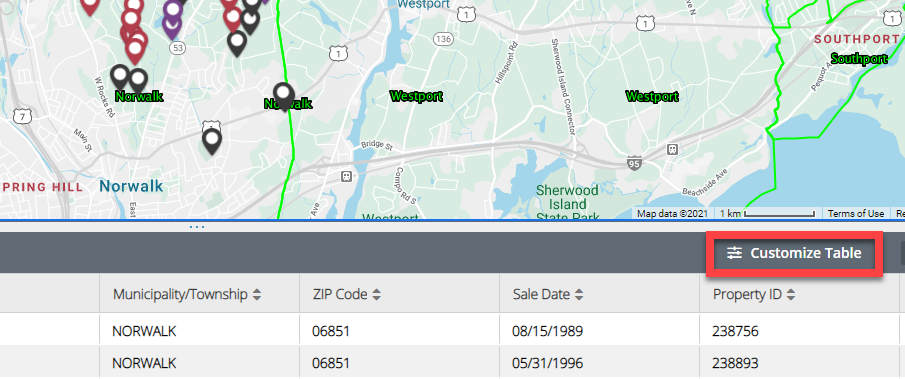
Task: Click the Route 136 shield icon
Action: coord(443,39)
